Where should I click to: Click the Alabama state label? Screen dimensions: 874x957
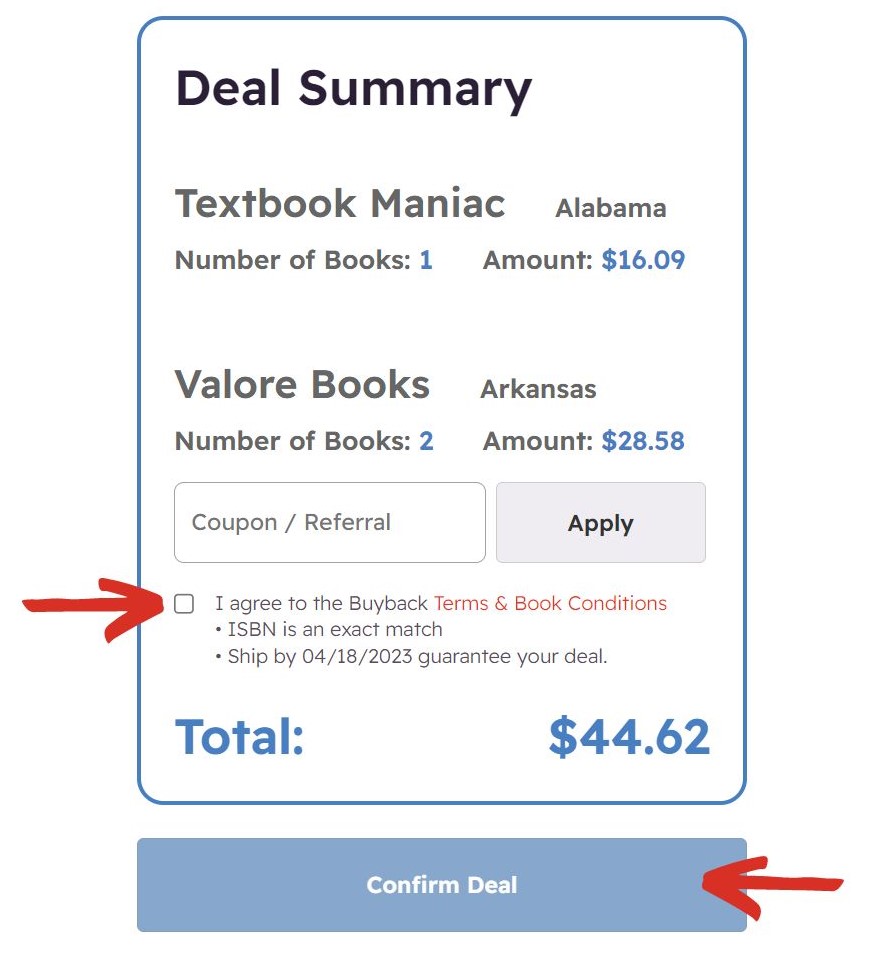610,208
